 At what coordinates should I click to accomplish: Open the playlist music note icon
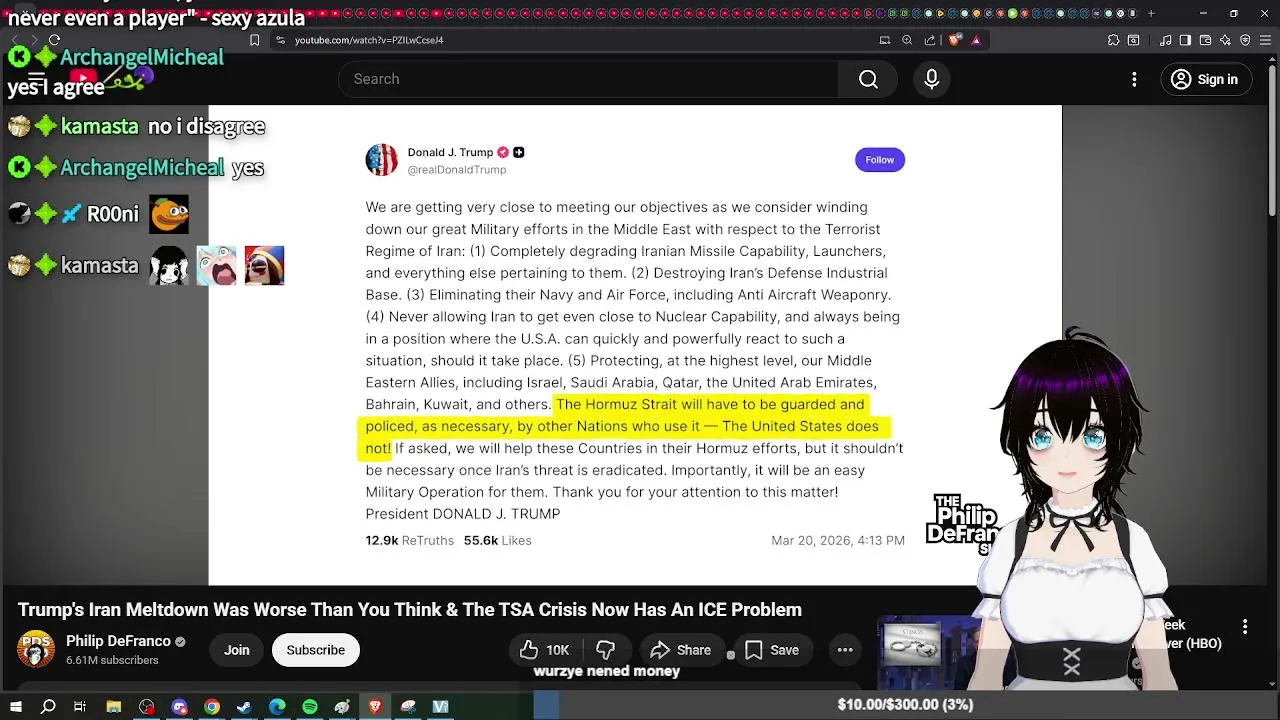click(x=1166, y=40)
